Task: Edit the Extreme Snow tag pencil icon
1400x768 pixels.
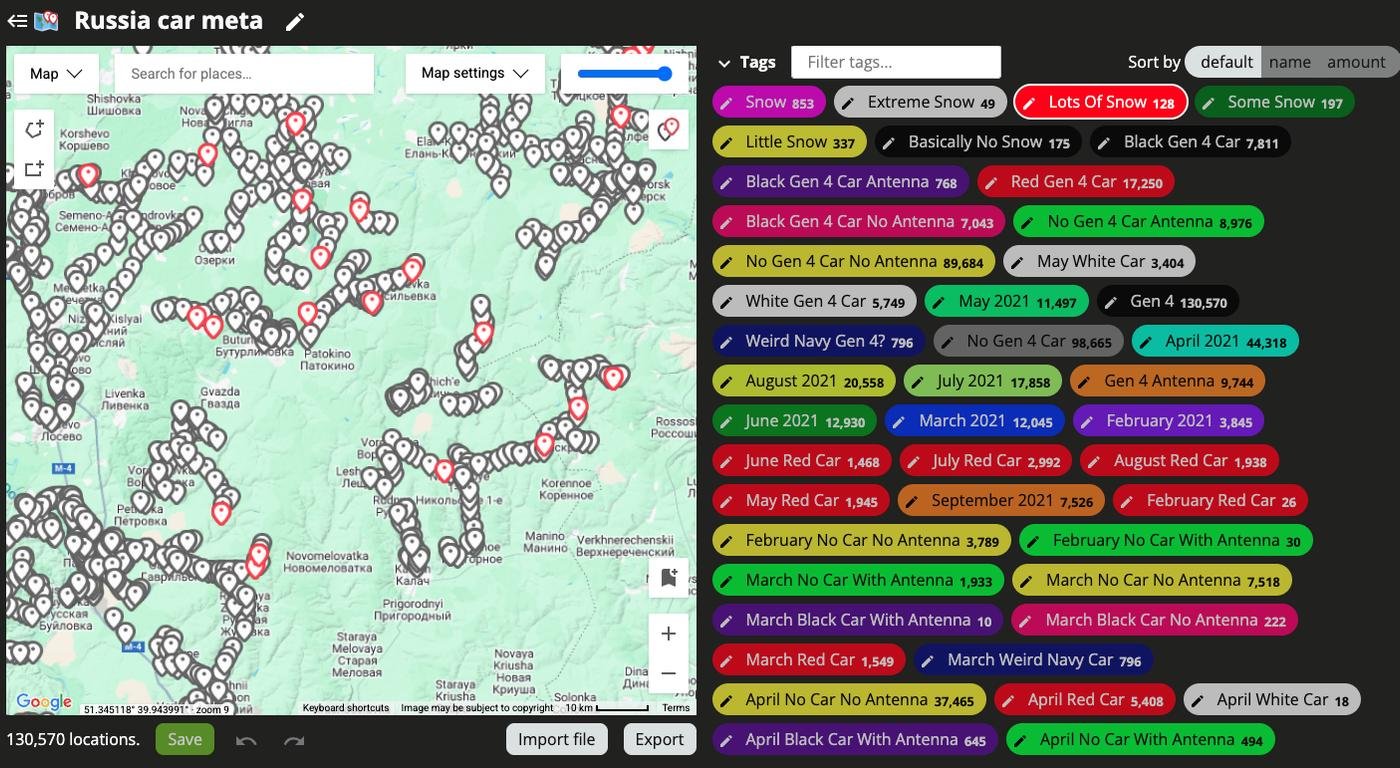Action: click(x=849, y=102)
